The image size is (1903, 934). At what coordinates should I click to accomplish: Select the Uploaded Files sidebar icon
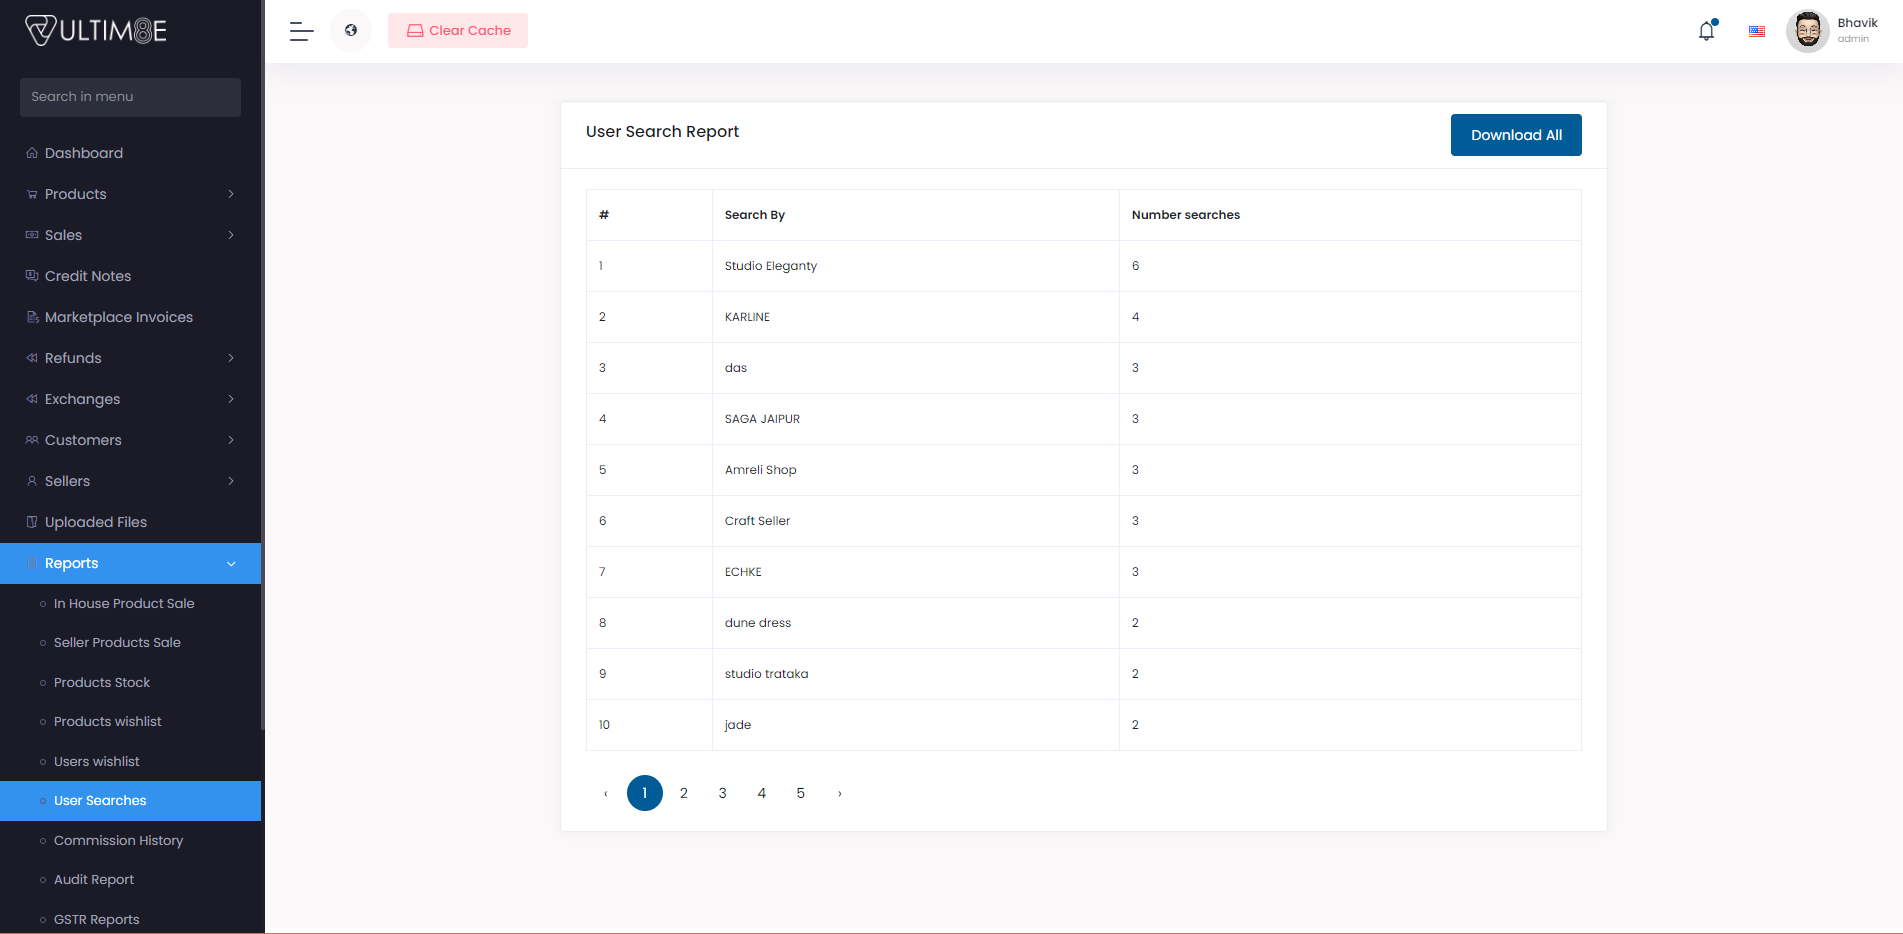pos(31,521)
